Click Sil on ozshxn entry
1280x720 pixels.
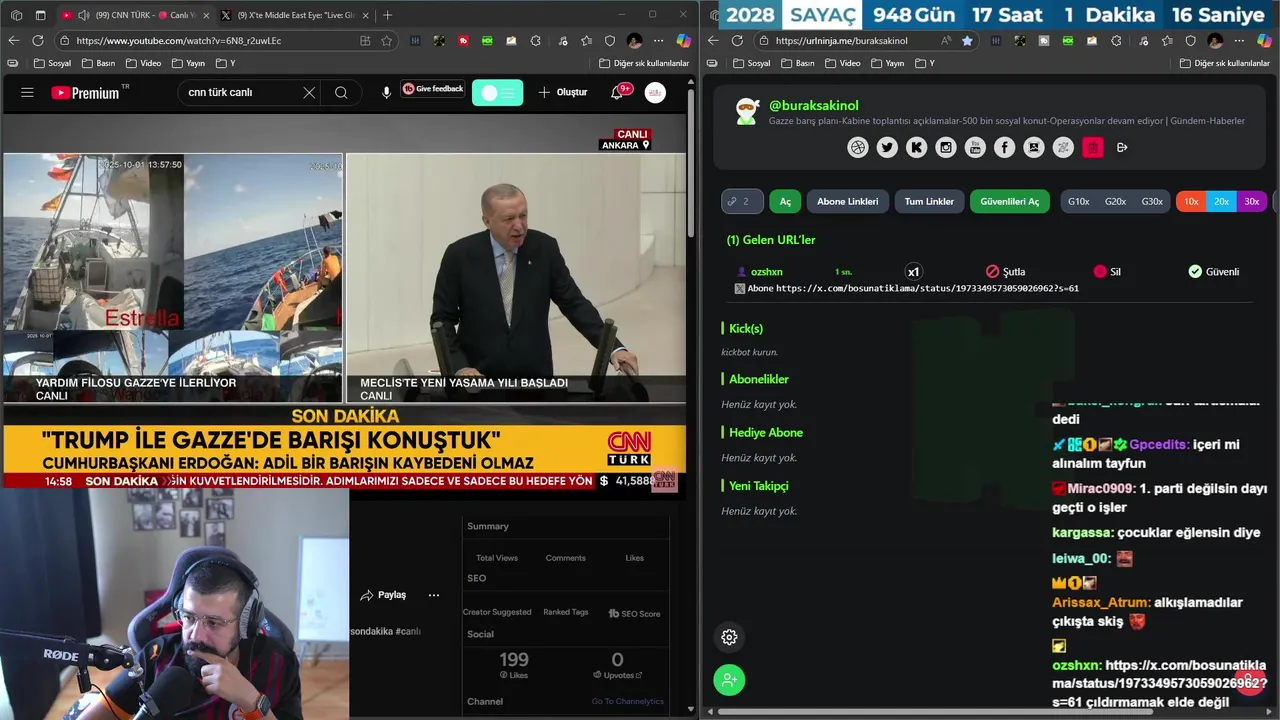pyautogui.click(x=1107, y=271)
